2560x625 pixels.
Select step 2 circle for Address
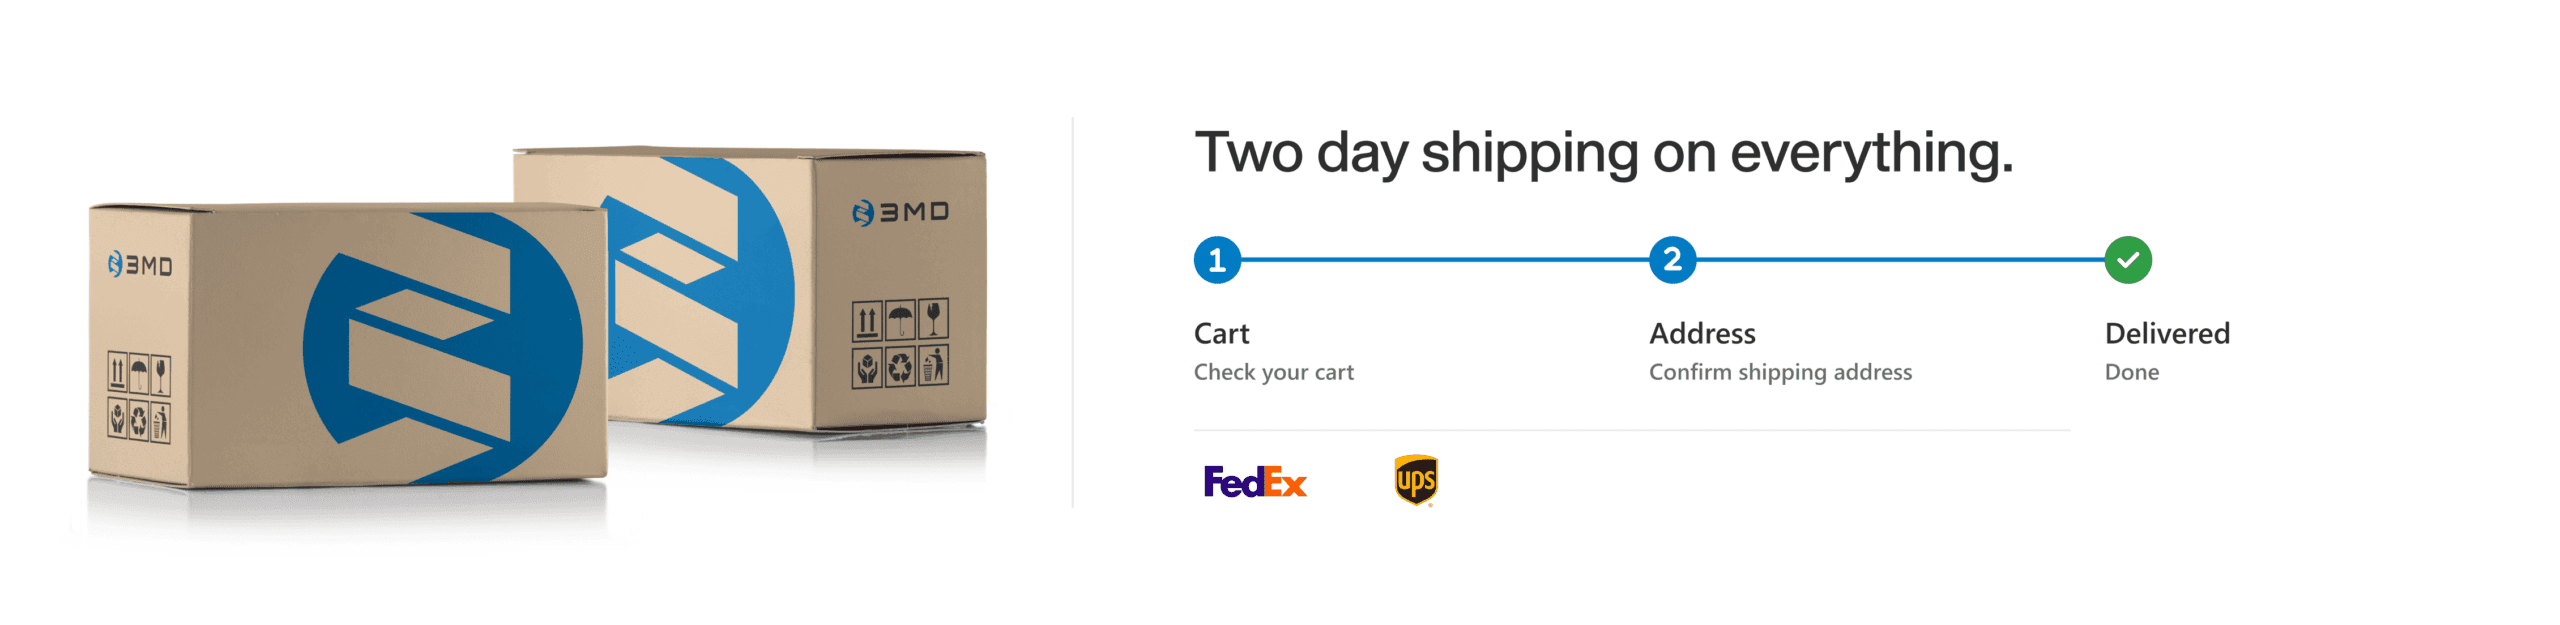coord(1671,260)
